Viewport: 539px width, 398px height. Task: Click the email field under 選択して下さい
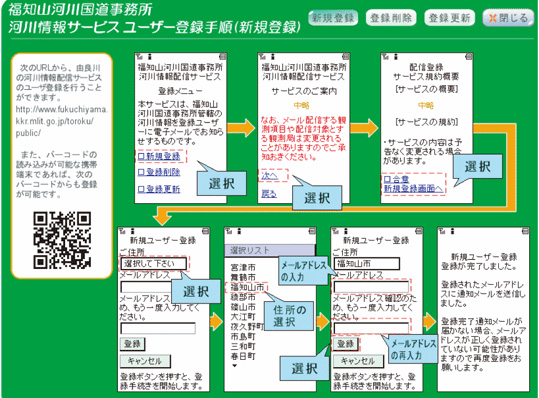pyautogui.click(x=146, y=287)
